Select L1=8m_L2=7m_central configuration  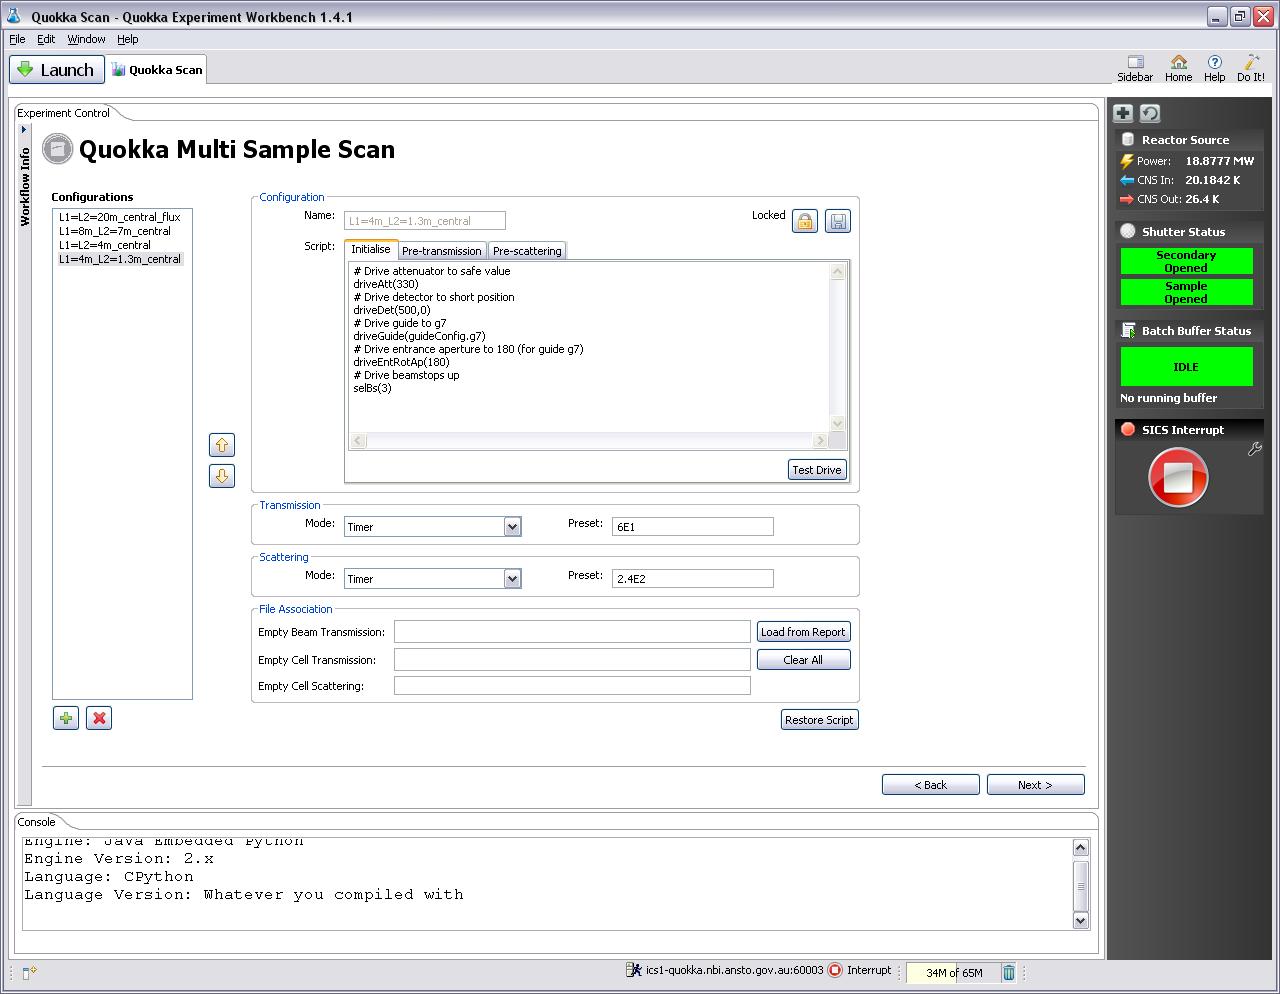(114, 231)
